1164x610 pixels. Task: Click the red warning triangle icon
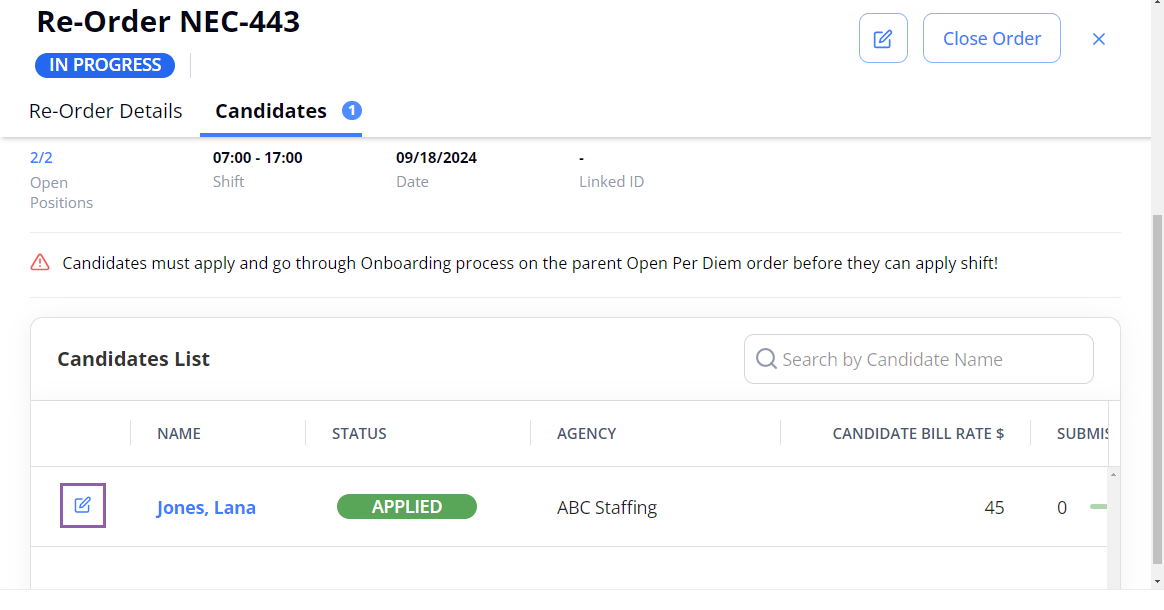[40, 263]
